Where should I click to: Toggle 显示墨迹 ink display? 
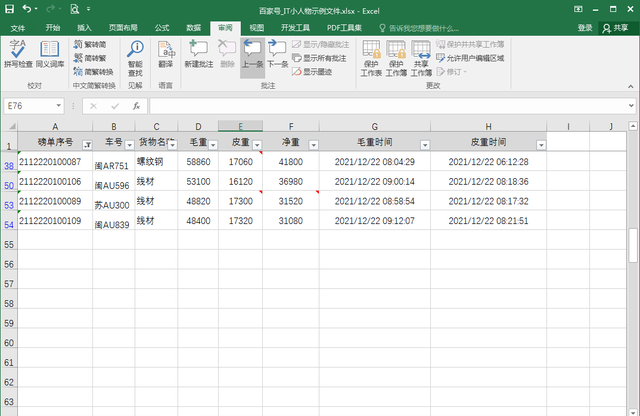coord(313,71)
